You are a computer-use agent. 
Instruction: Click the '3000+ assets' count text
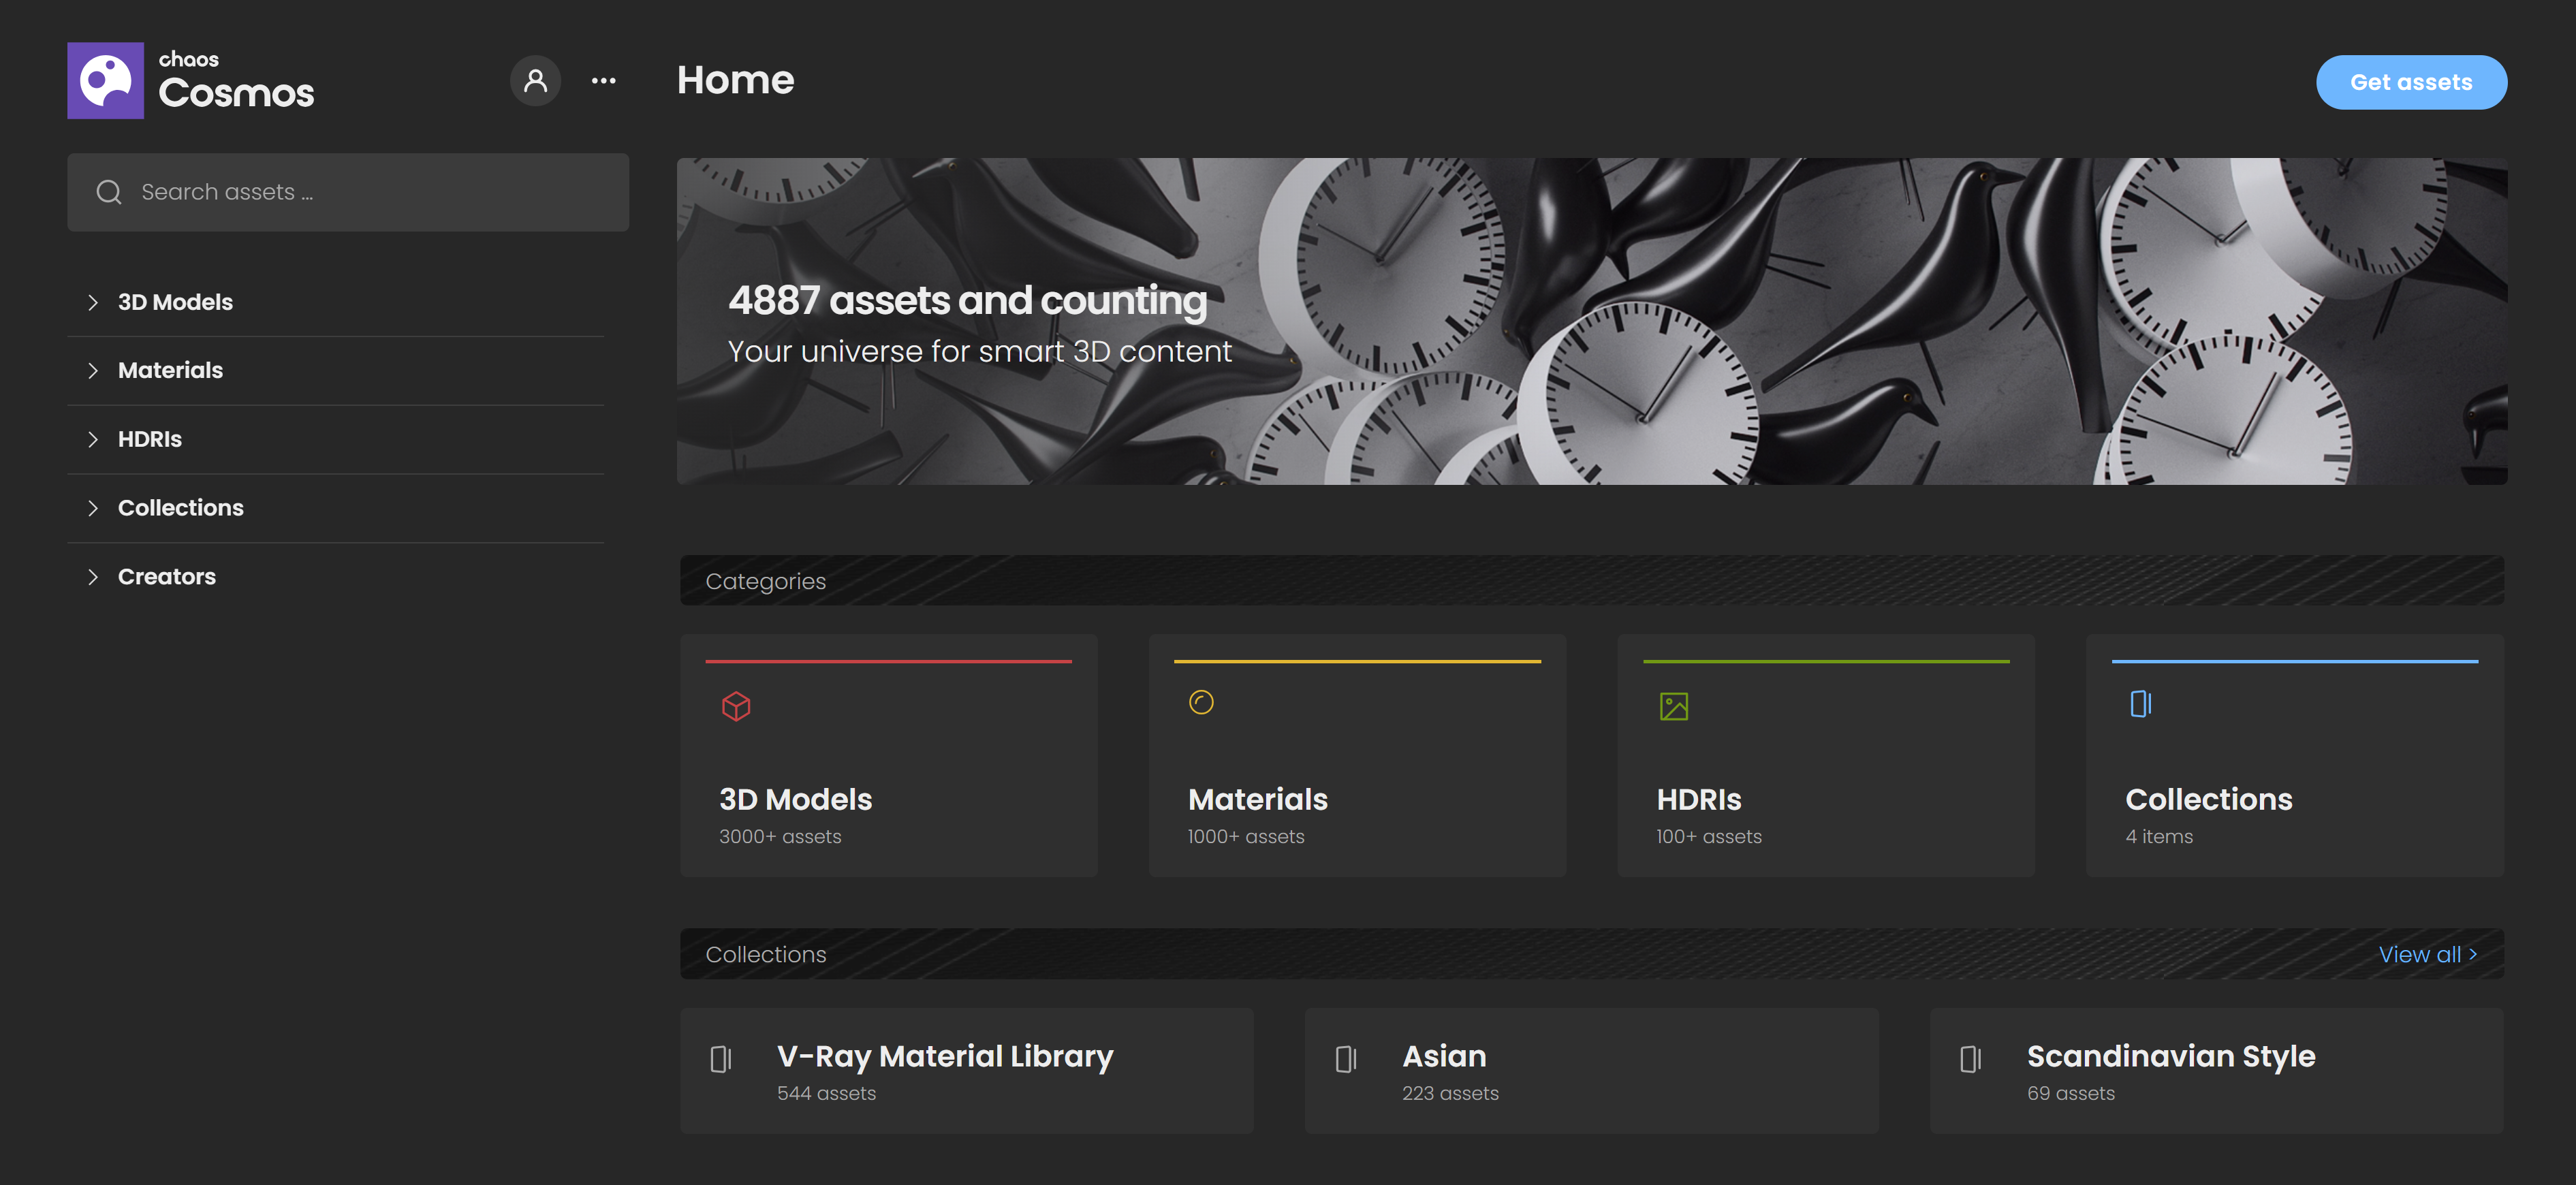pyautogui.click(x=780, y=837)
